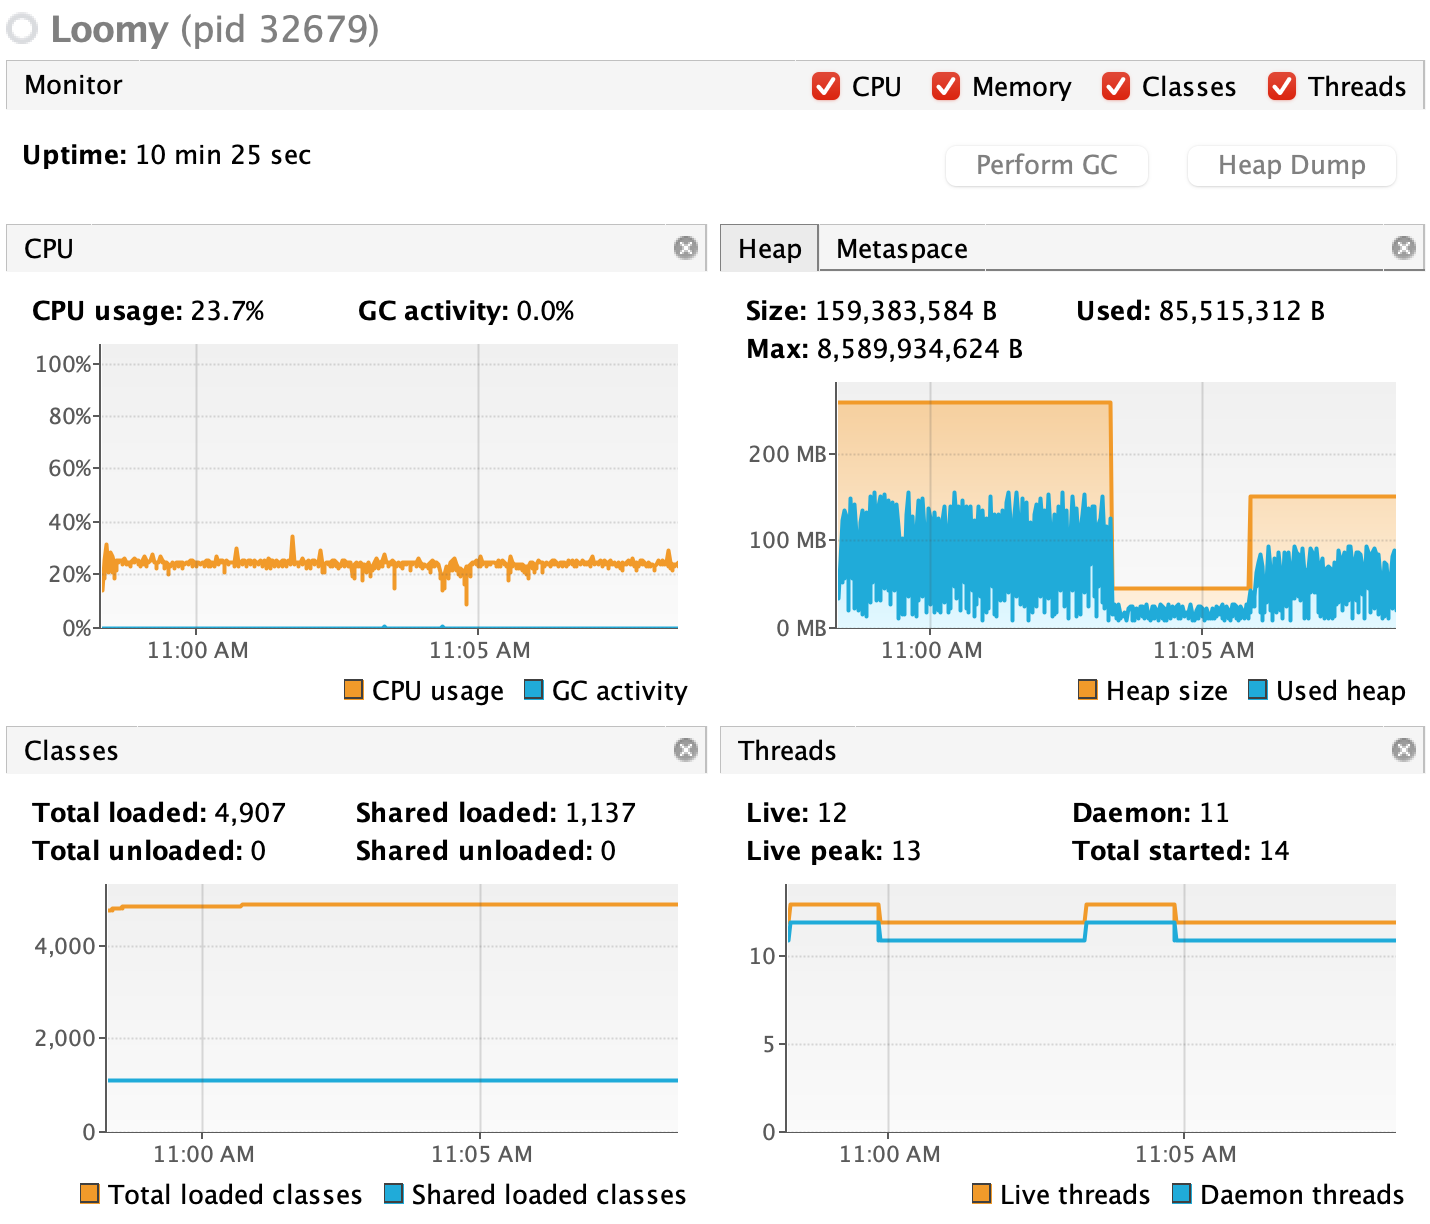
Task: Click the Loomy process status icon
Action: [x=22, y=29]
